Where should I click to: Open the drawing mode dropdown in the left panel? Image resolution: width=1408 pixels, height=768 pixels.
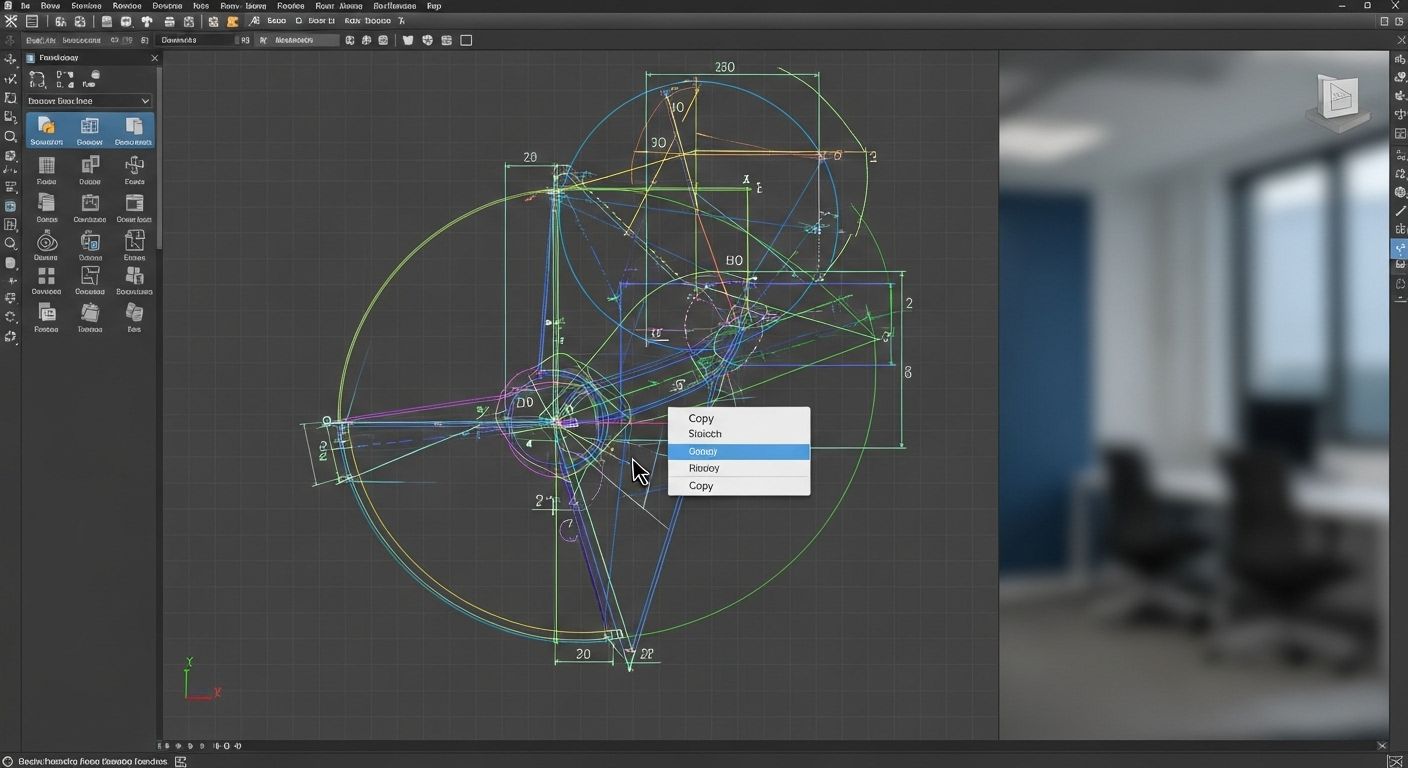88,101
